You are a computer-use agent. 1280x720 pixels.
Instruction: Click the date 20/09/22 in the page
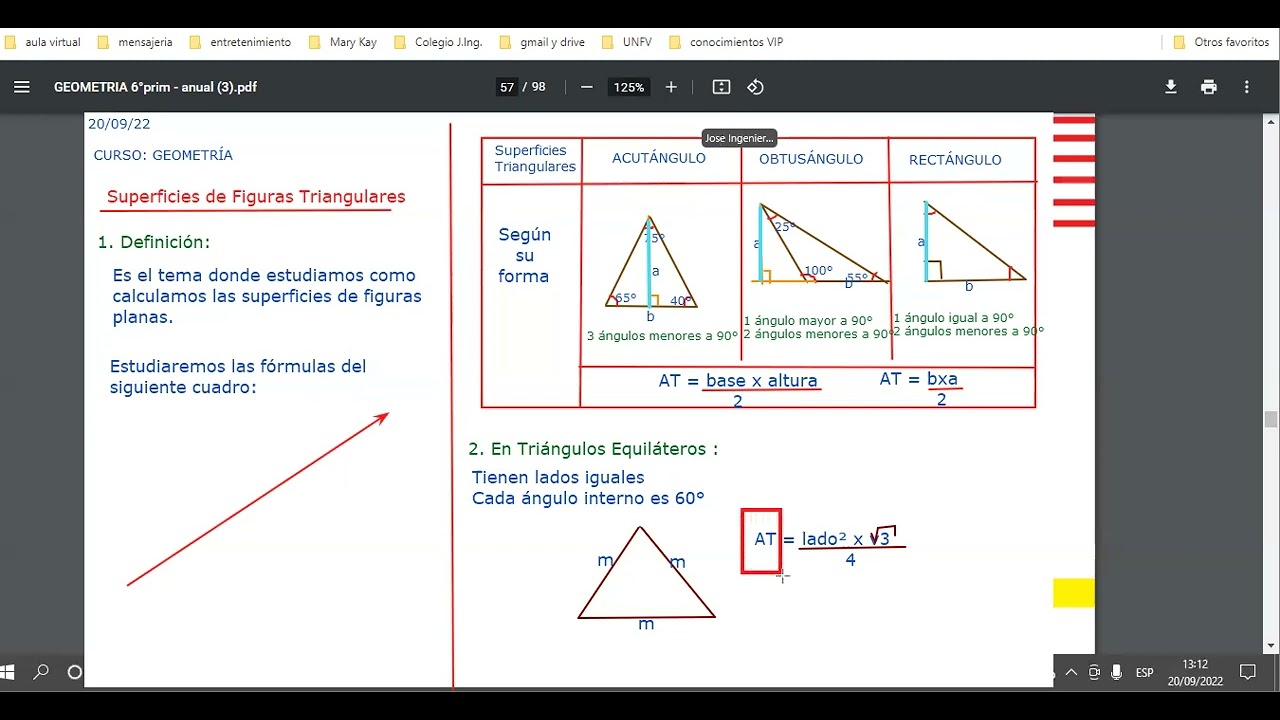(119, 124)
